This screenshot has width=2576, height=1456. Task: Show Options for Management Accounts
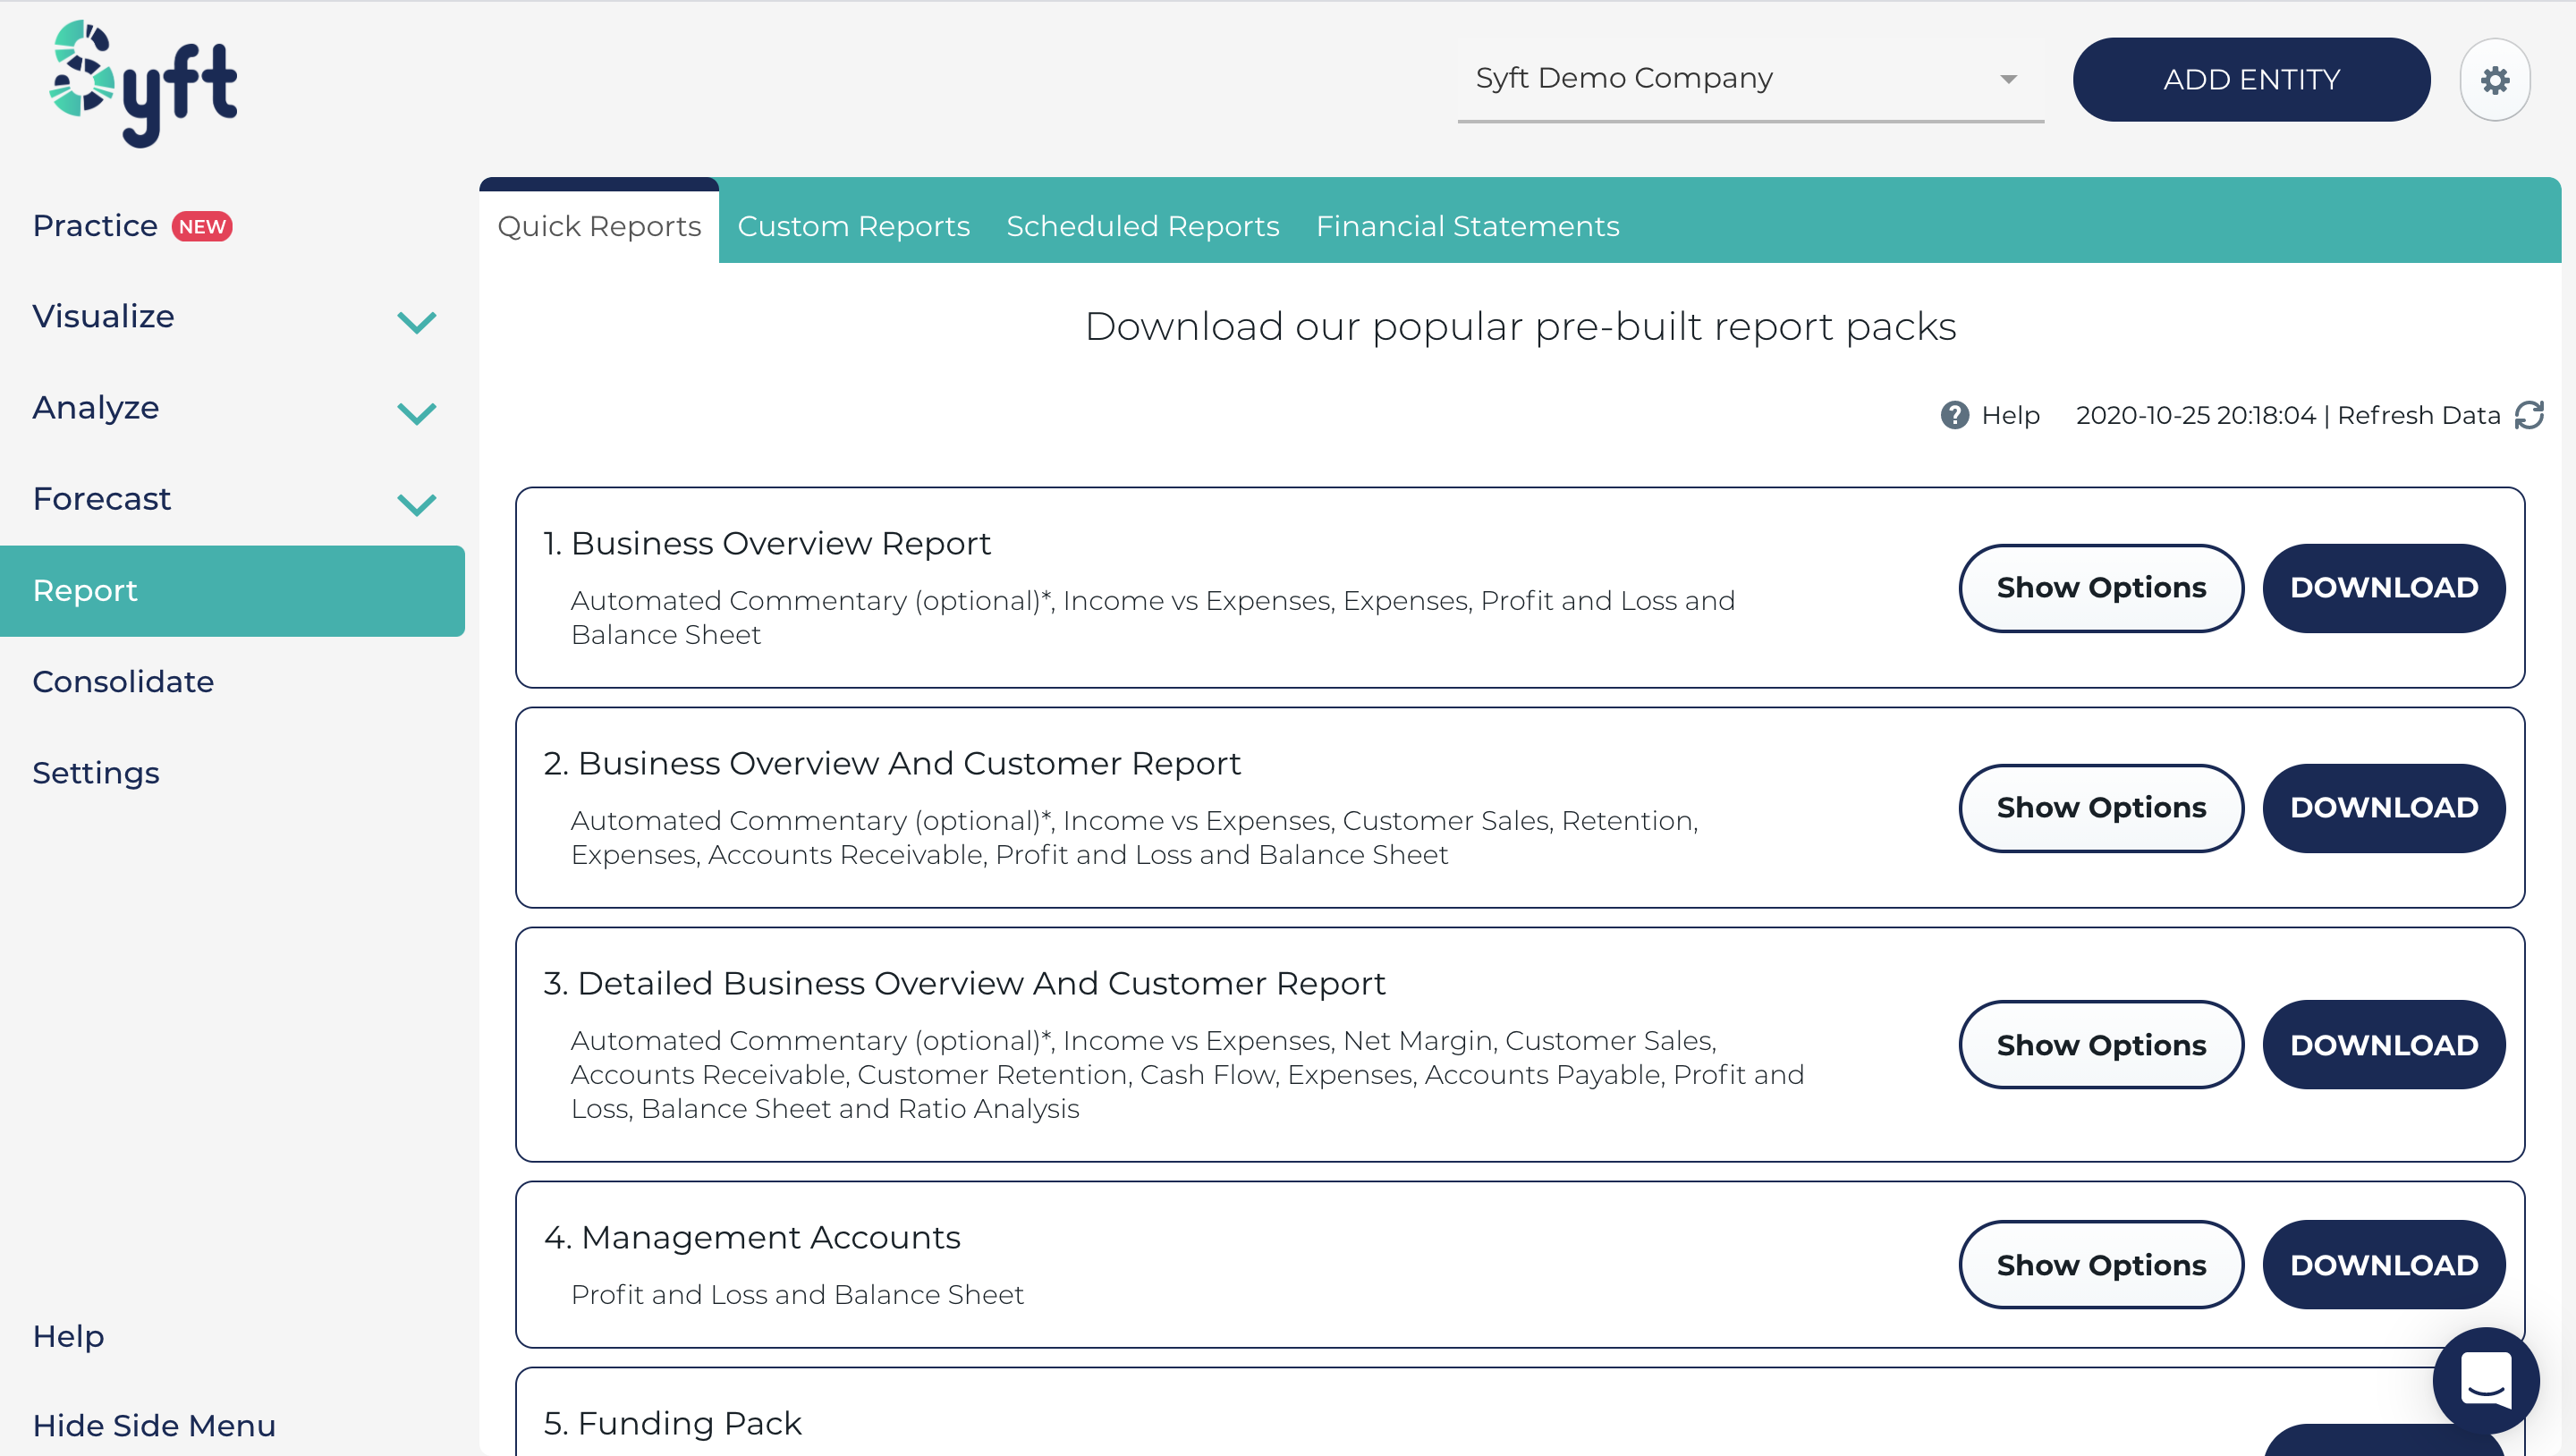(x=2100, y=1264)
